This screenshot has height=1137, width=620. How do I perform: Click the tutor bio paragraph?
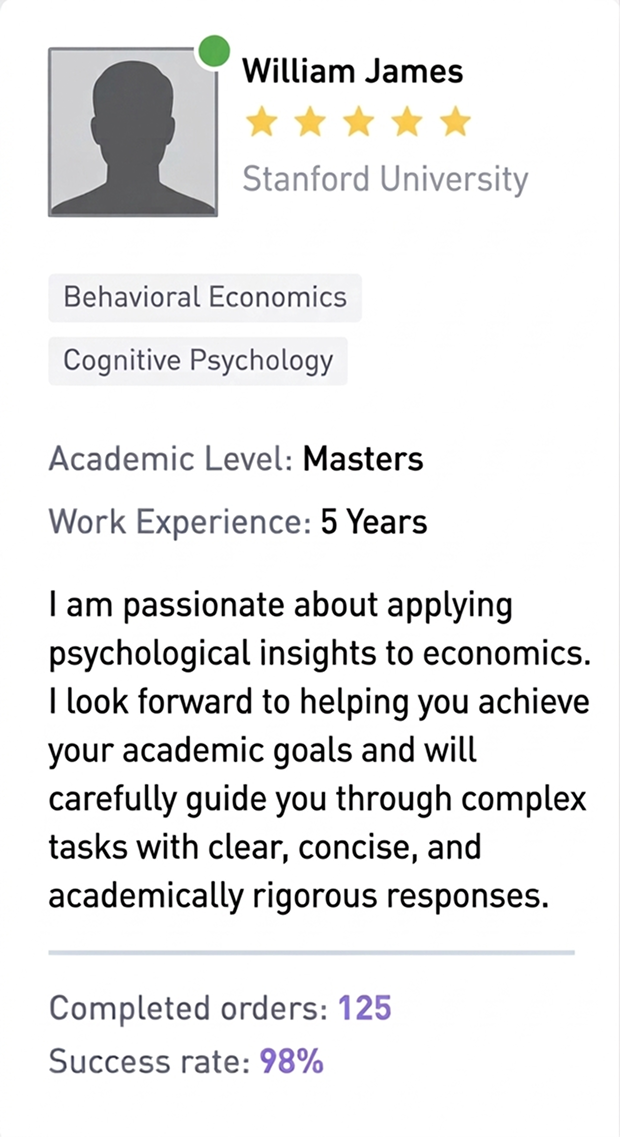click(x=318, y=750)
